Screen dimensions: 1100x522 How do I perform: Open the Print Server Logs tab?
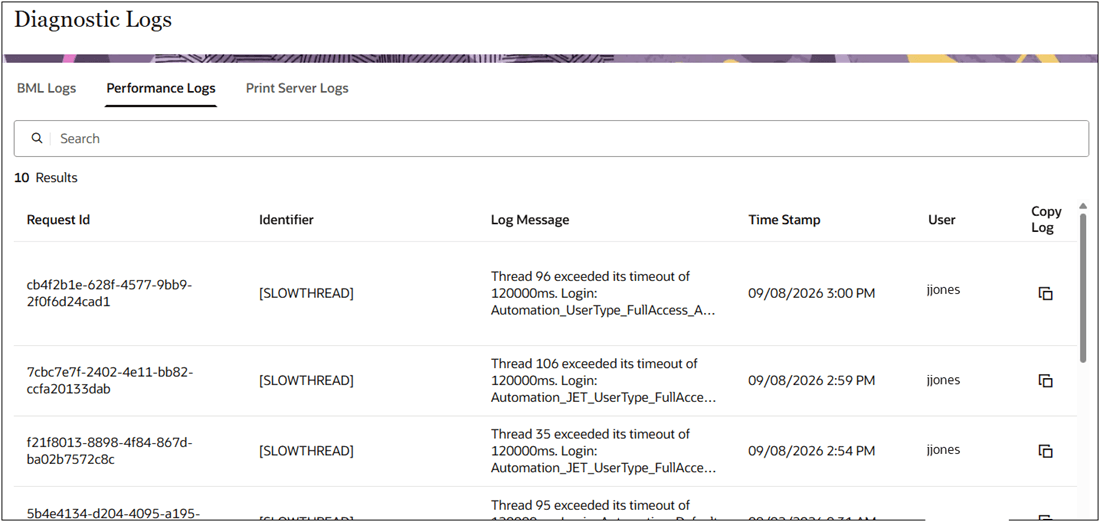point(297,88)
